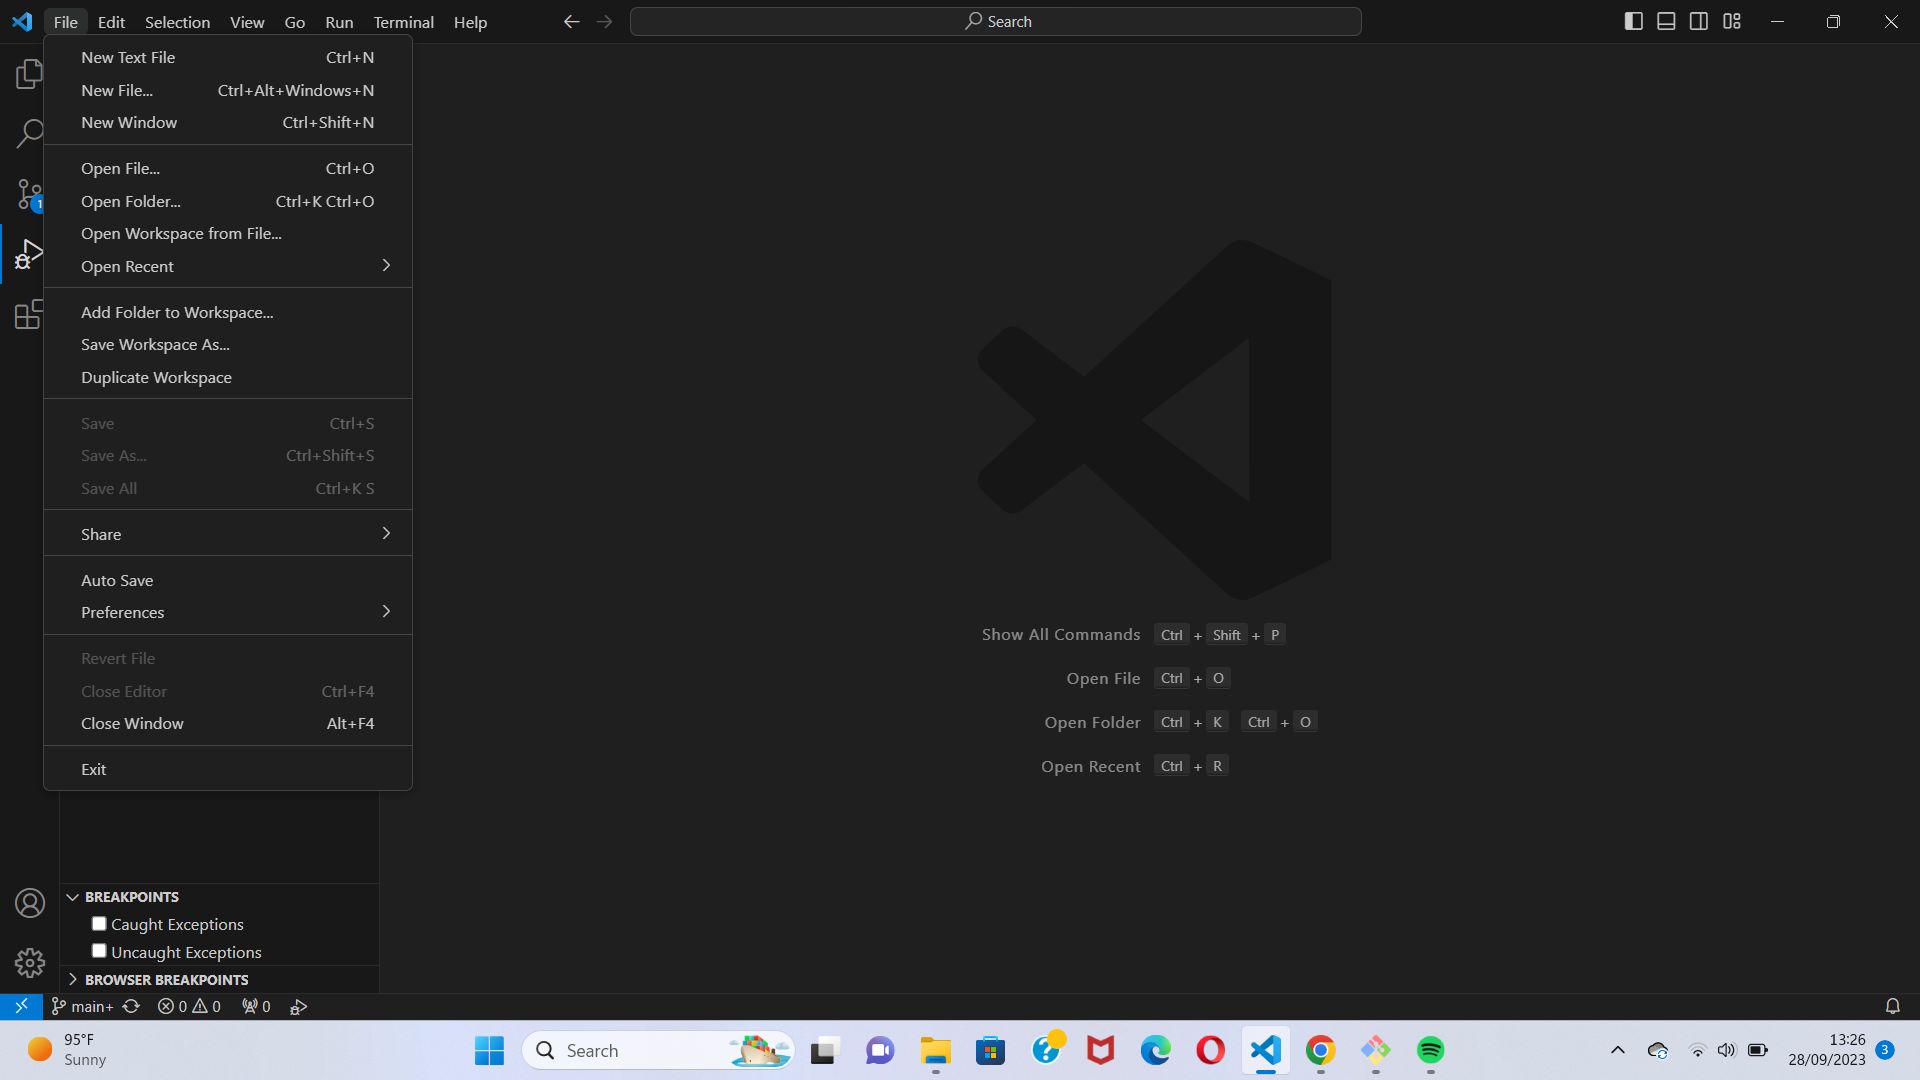Click the remote window indicator in status bar
Screen dimensions: 1920x1080
(20, 1006)
